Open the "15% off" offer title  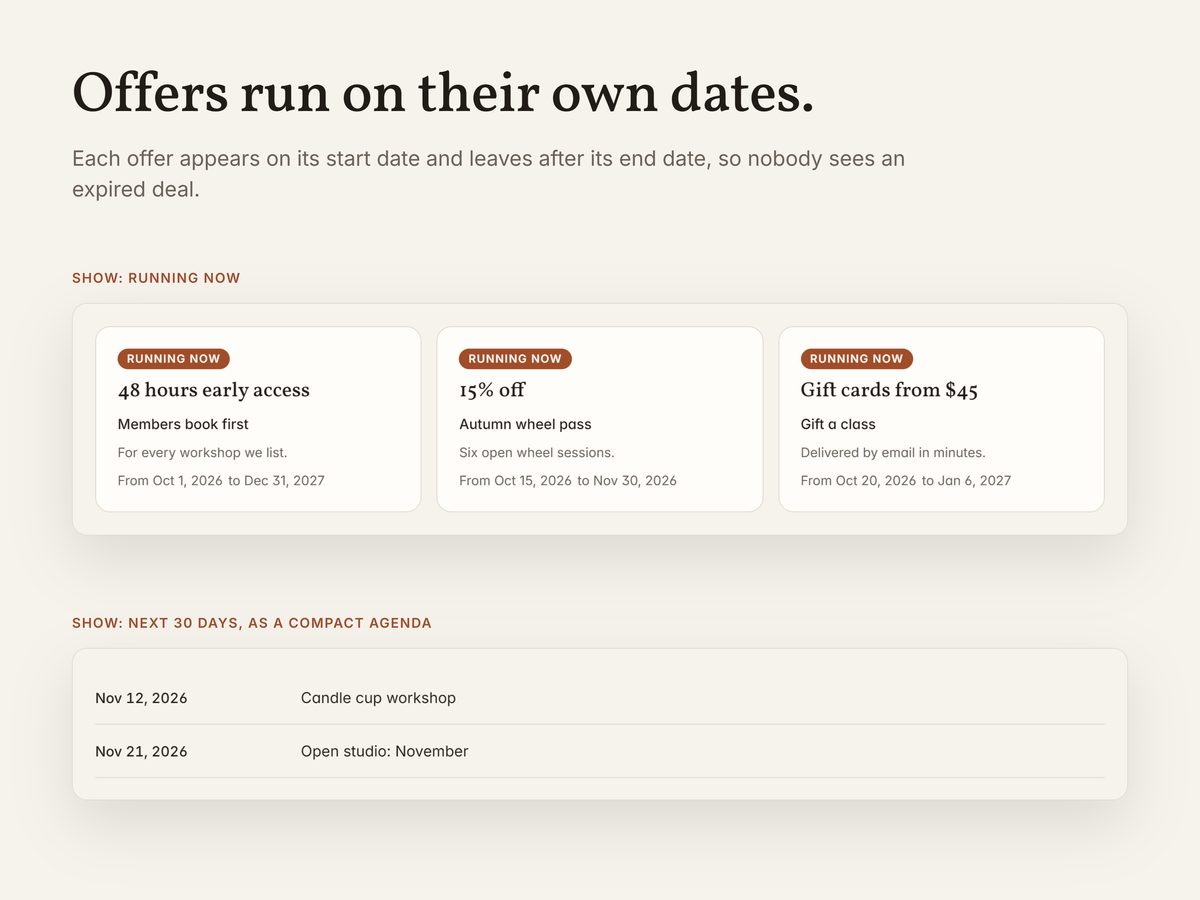(x=492, y=390)
